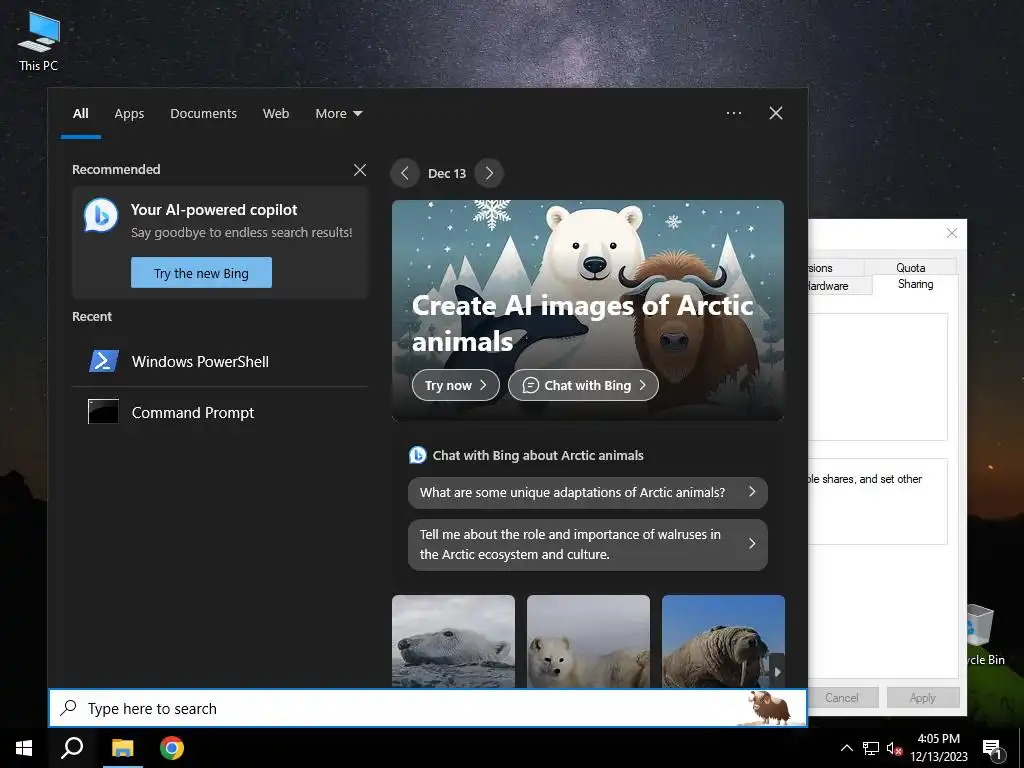The image size is (1024, 768).
Task: Click the taskbar Search magnifier icon
Action: pos(72,748)
